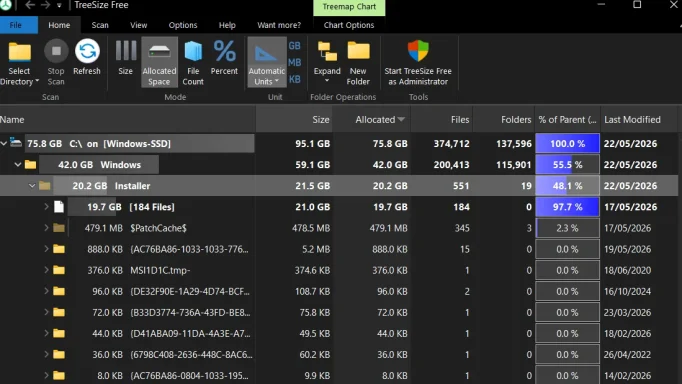
Task: Expand the MSI1D1C.tmp- folder
Action: tap(46, 270)
